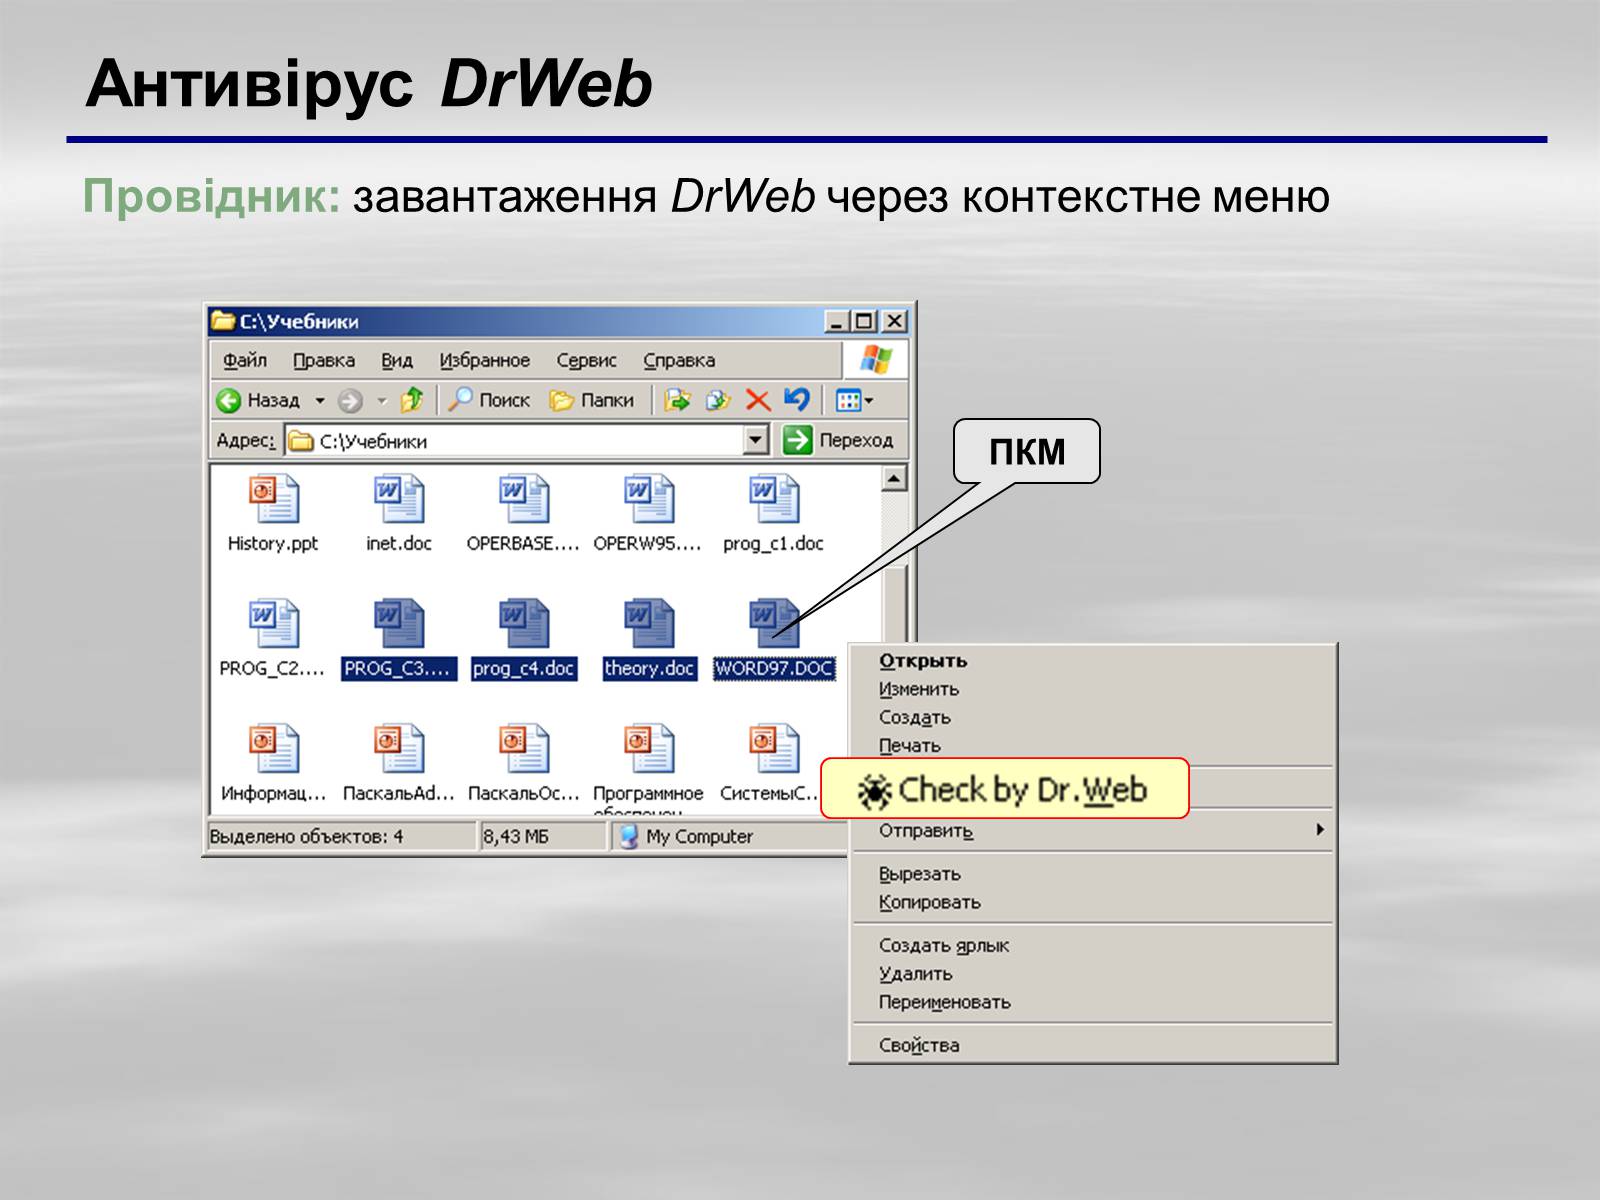Open the Forward button history dropdown arrow
Viewport: 1600px width, 1200px height.
[381, 401]
